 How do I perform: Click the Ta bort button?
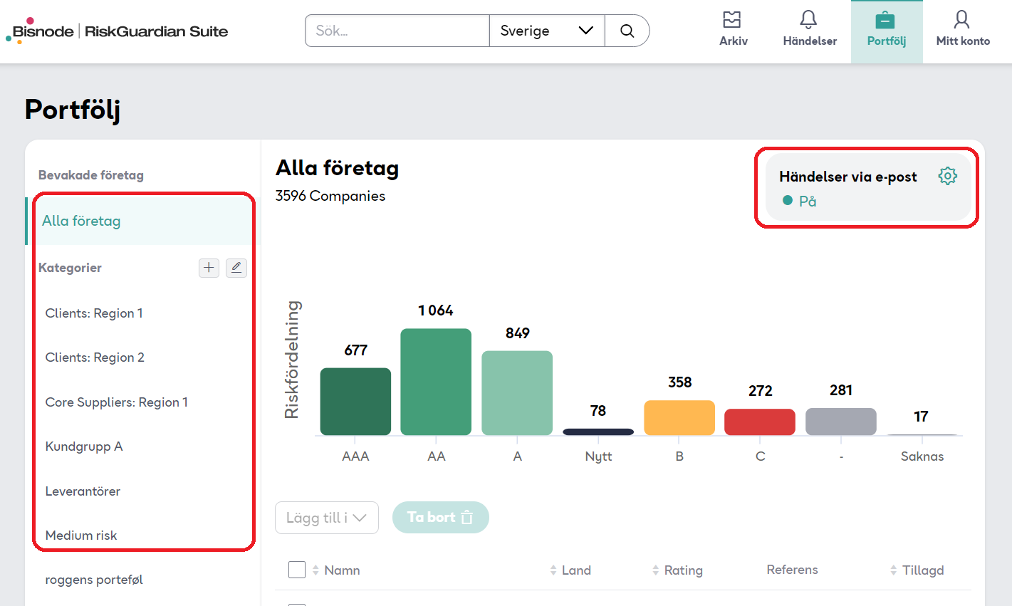(440, 517)
